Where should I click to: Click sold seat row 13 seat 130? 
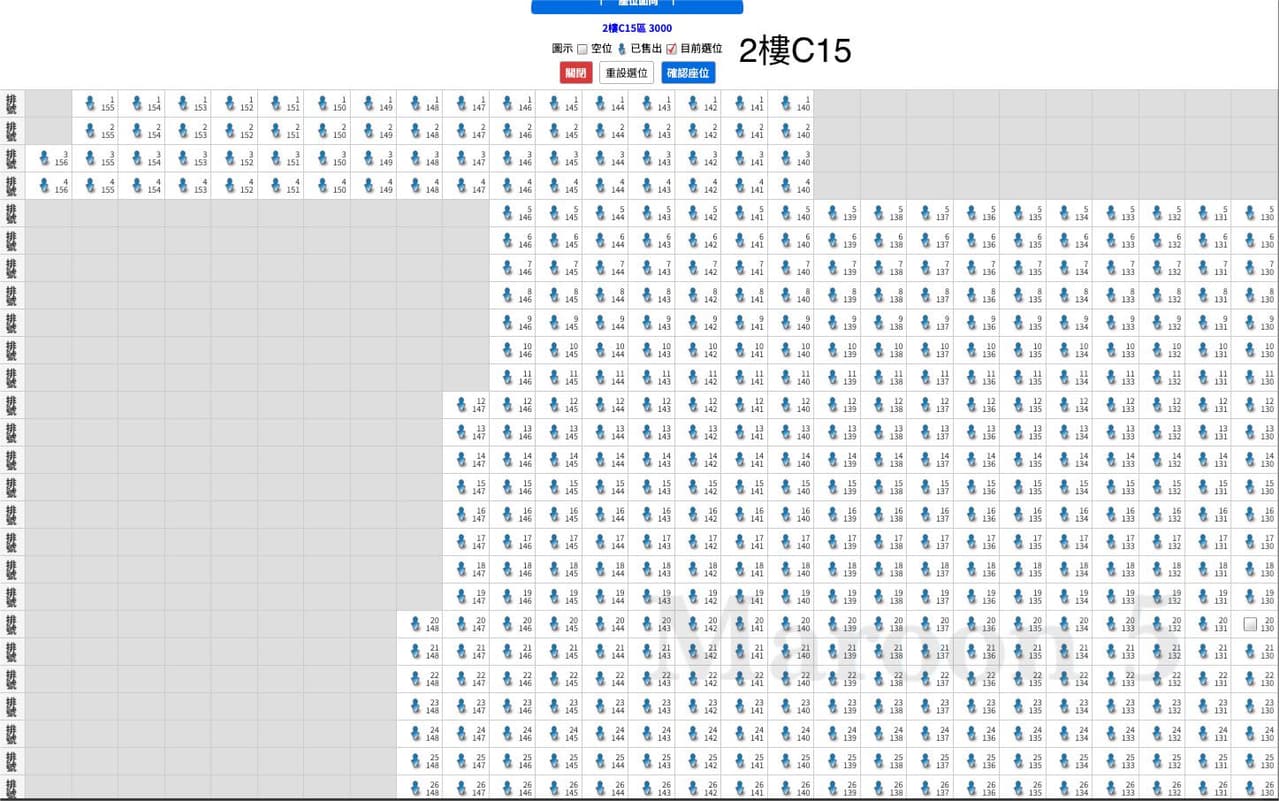(1251, 433)
